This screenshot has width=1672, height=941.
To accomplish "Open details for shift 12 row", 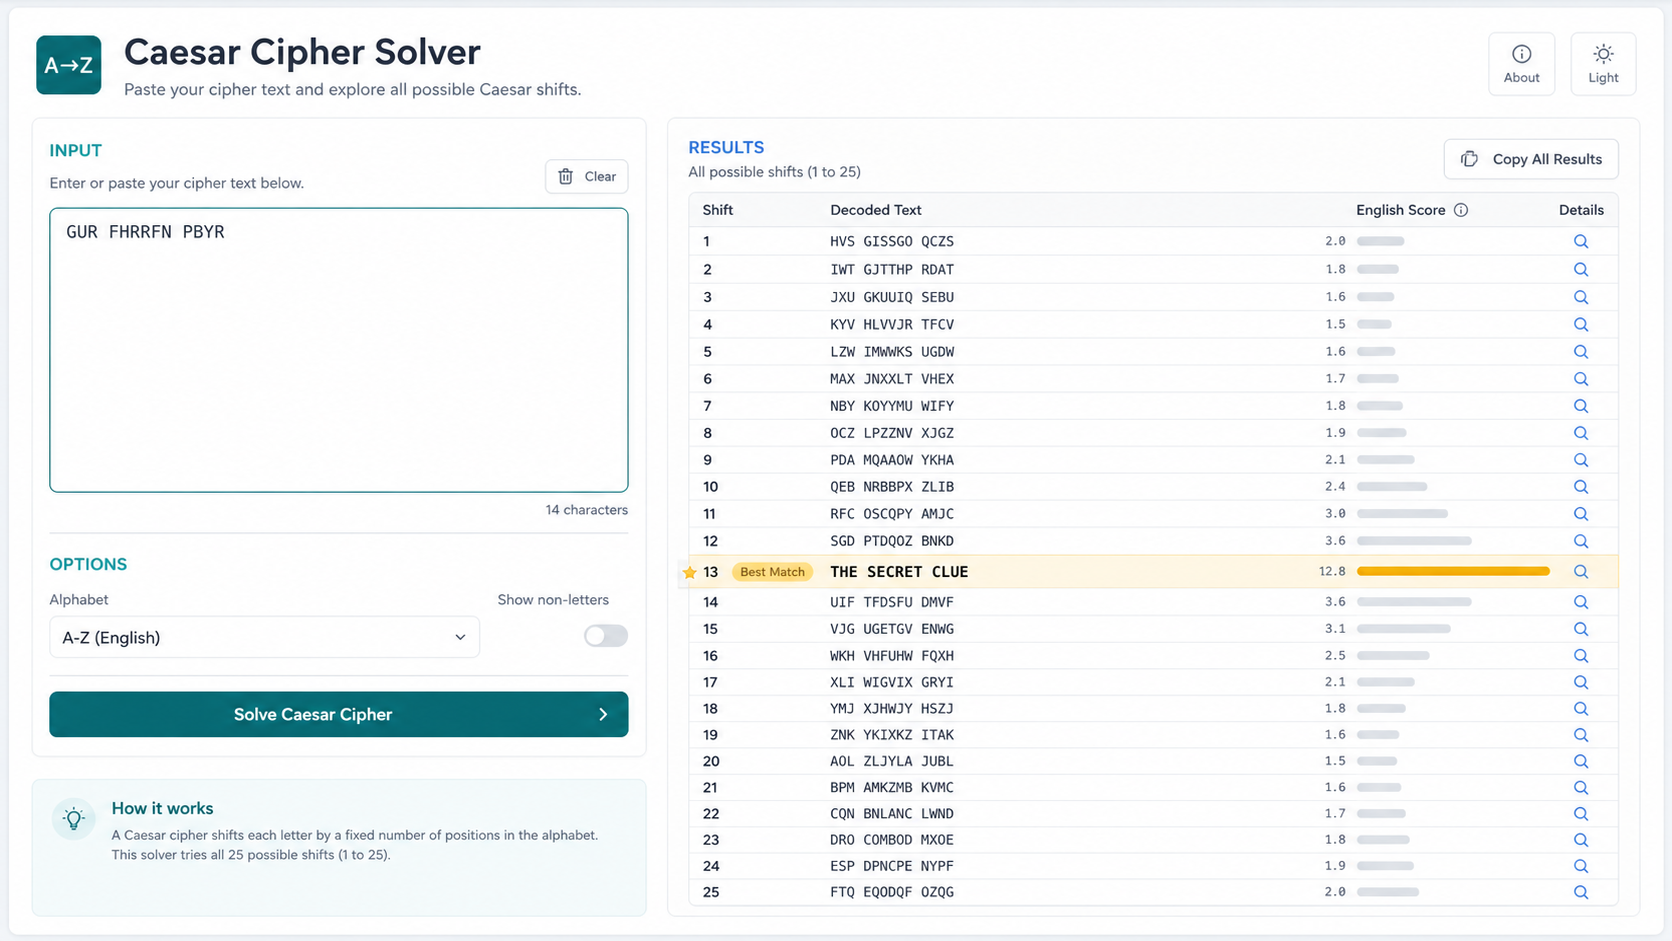I will pos(1581,541).
